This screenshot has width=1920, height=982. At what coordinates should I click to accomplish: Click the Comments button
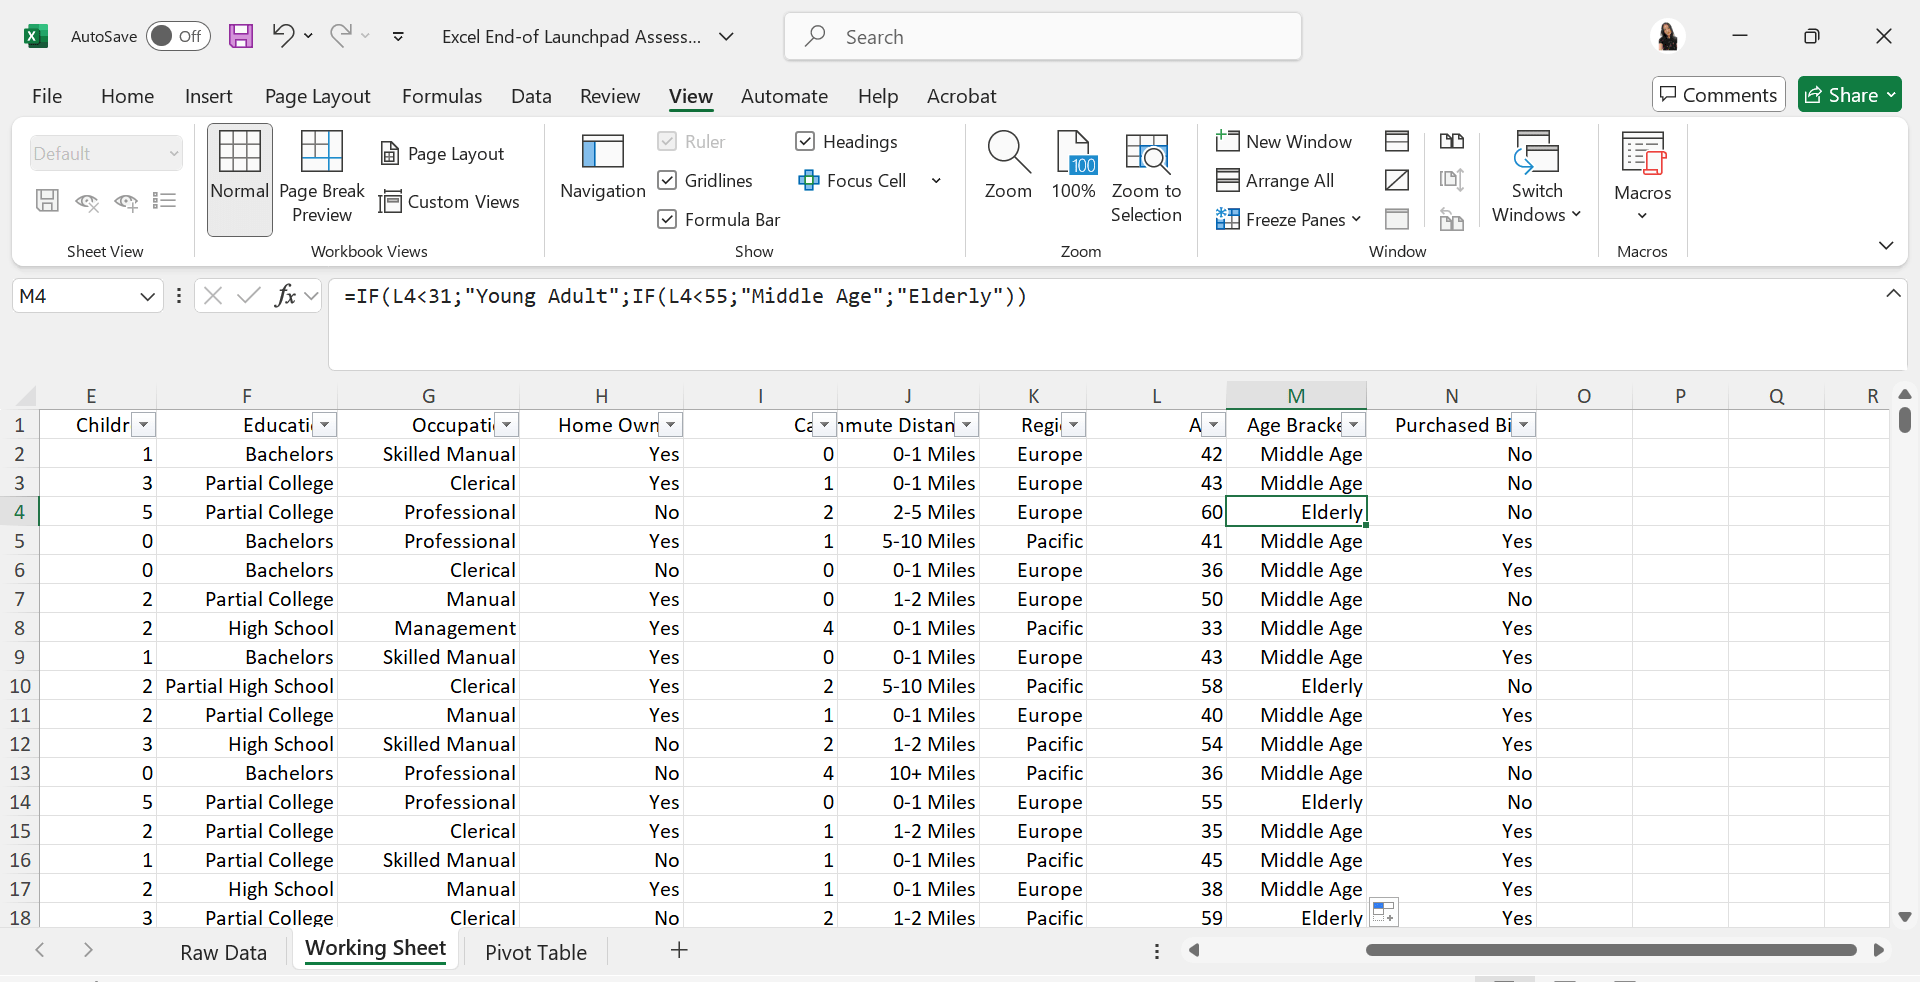pyautogui.click(x=1718, y=95)
